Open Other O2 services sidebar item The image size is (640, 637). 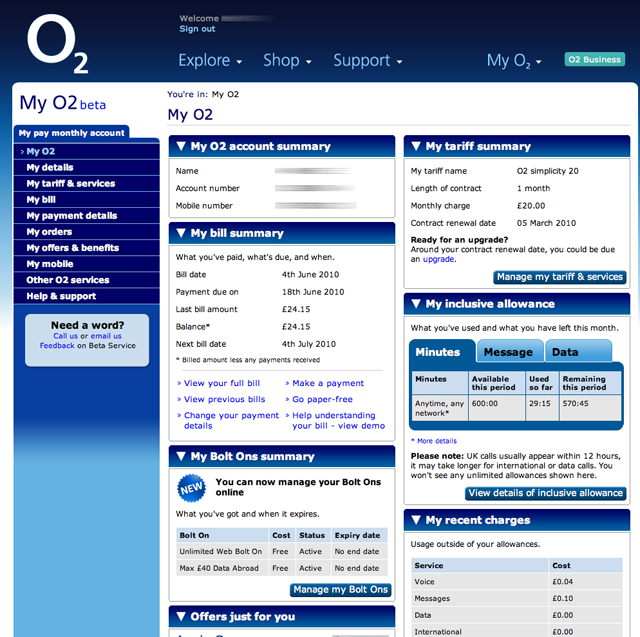coord(87,280)
